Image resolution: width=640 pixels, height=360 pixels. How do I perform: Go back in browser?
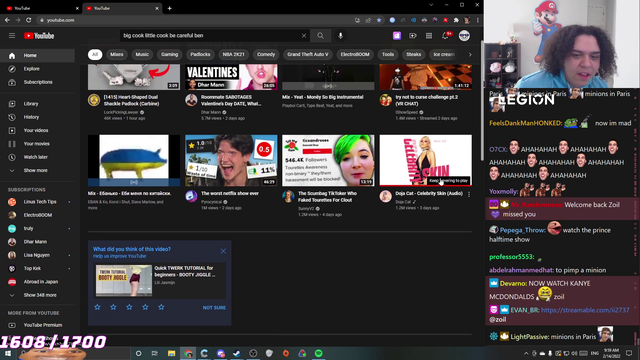click(x=7, y=20)
